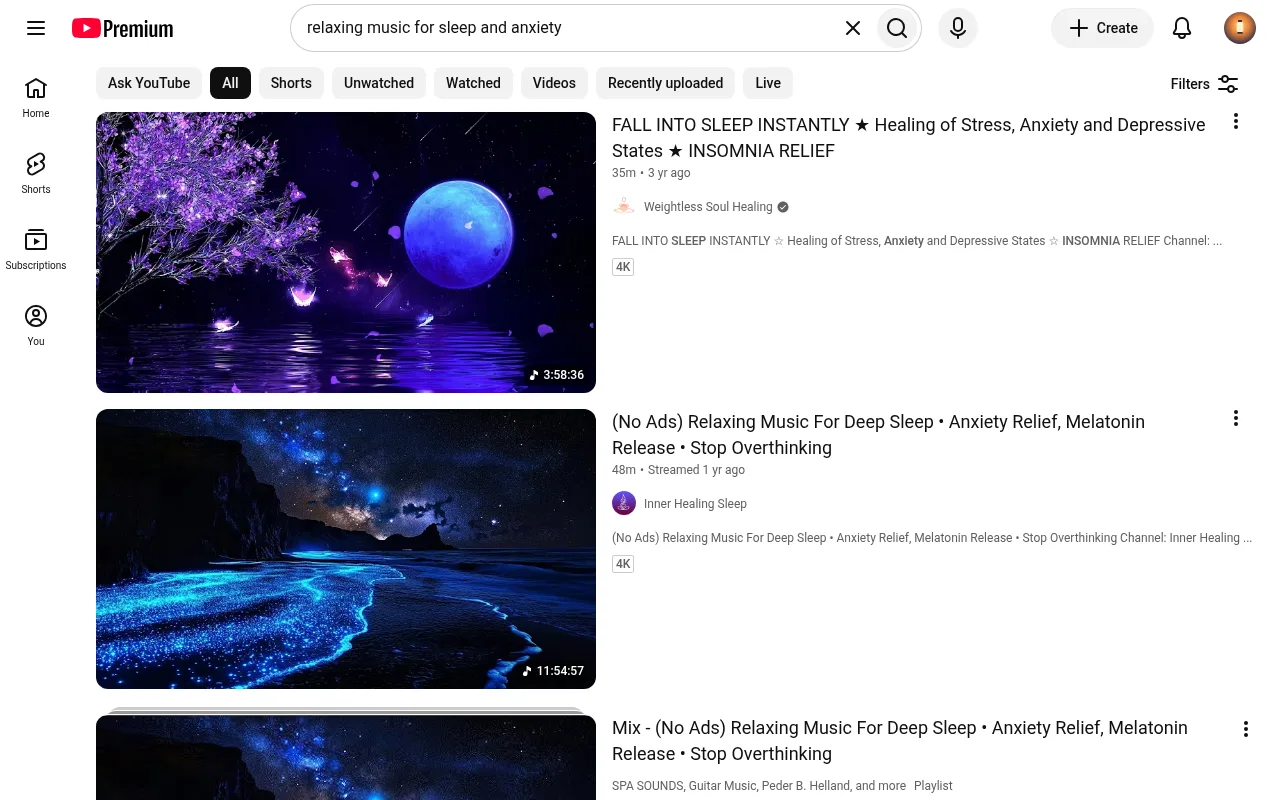Open more options for (No Ads) Relaxing Music video

(x=1236, y=418)
